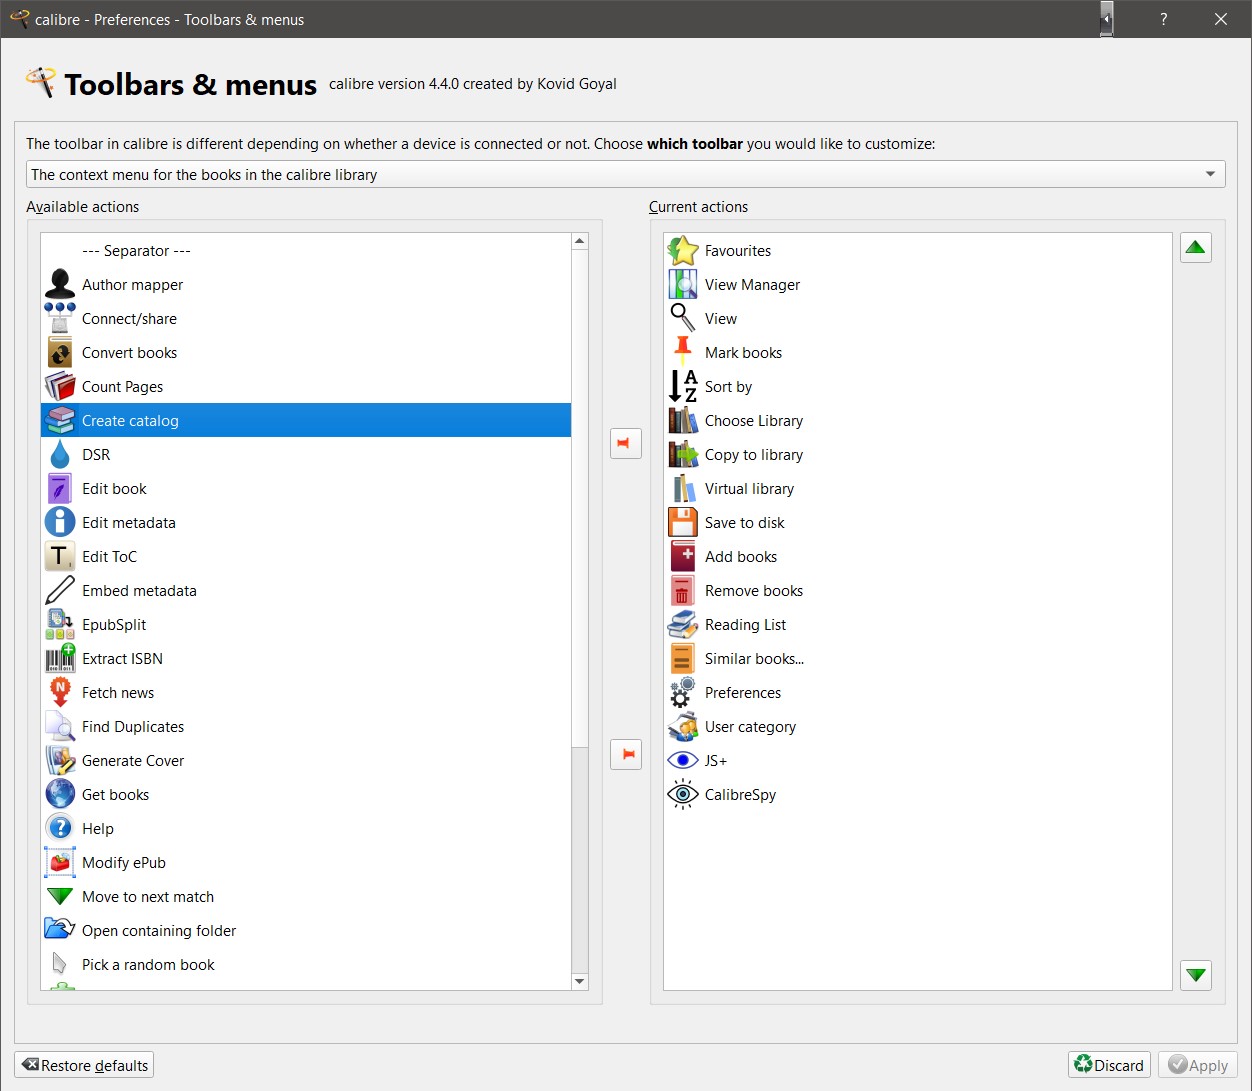Select the View magnifier icon

[x=683, y=318]
